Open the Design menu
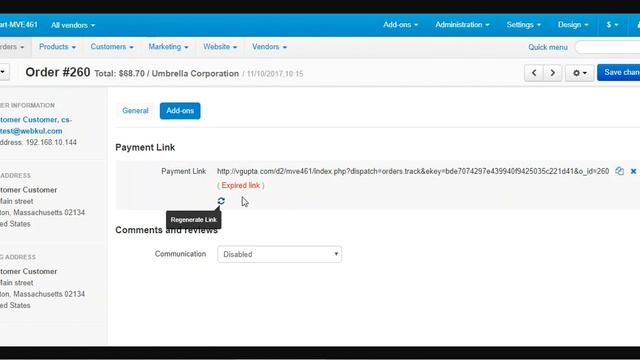Image resolution: width=640 pixels, height=360 pixels. click(573, 25)
